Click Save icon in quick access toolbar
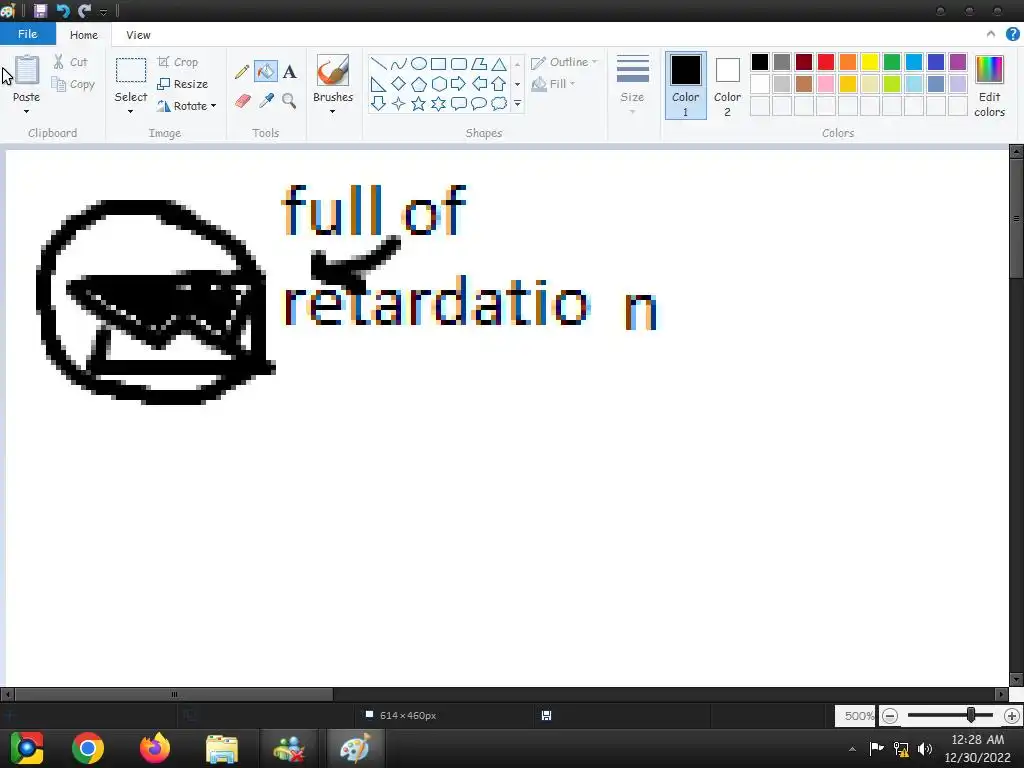 (40, 10)
